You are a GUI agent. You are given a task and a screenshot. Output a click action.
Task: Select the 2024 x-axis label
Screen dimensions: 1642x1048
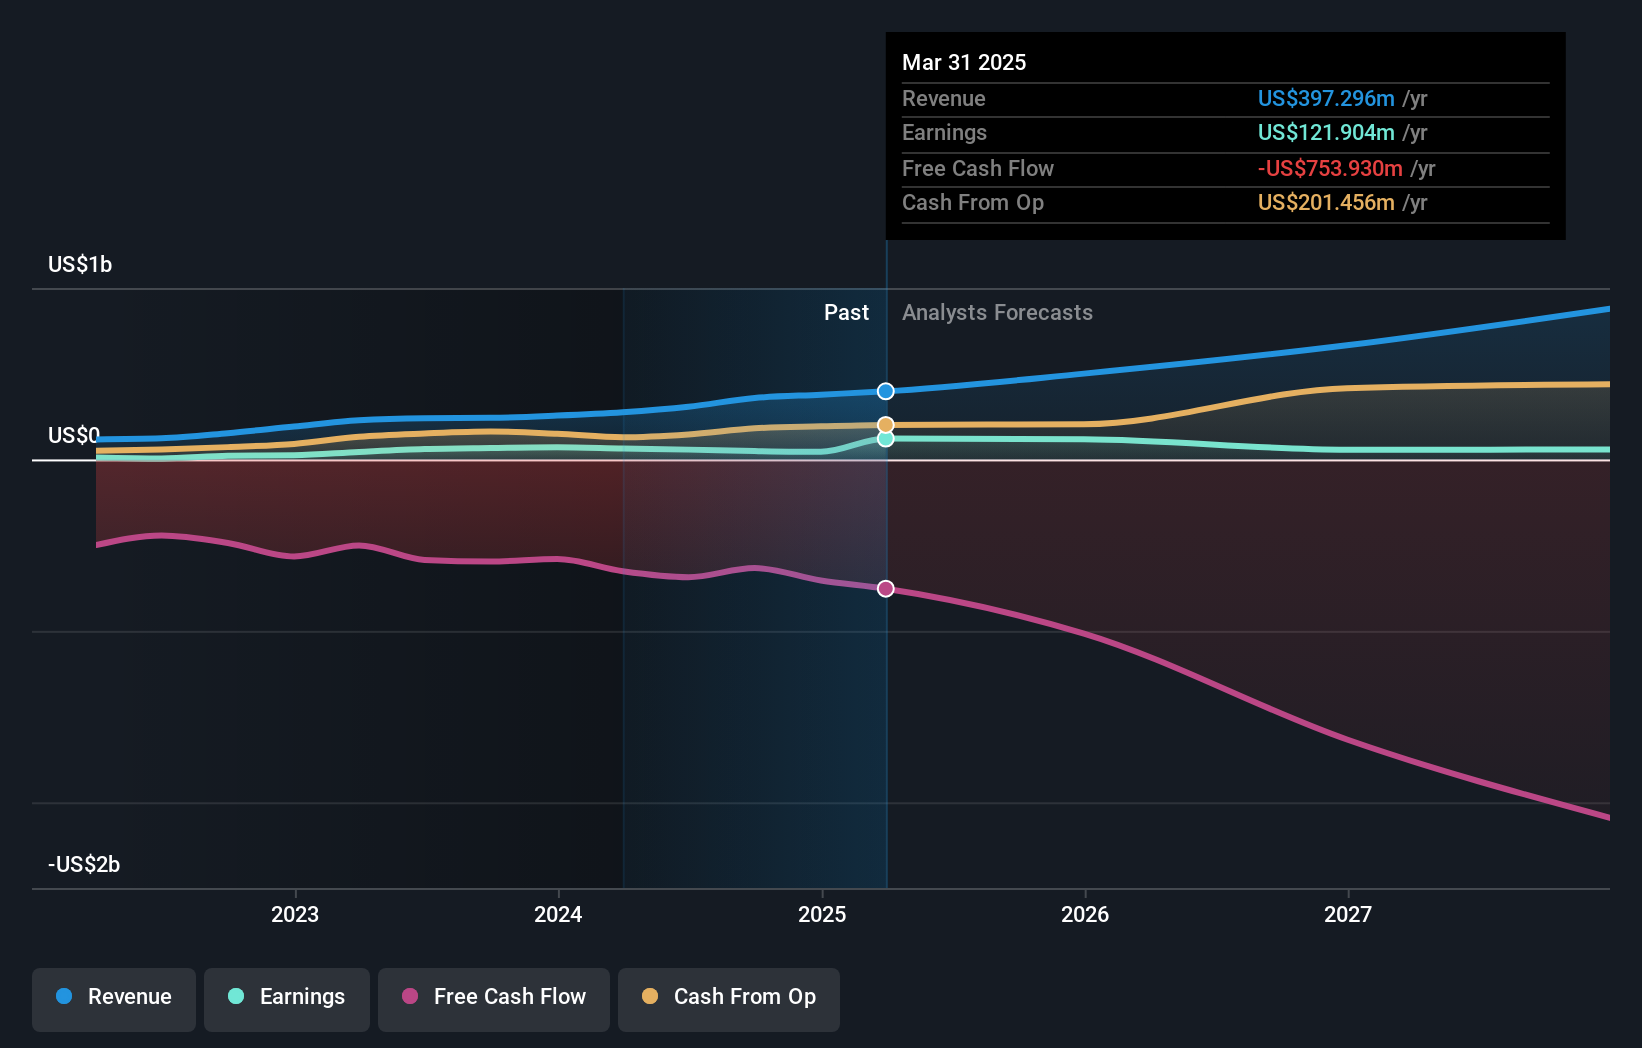(x=558, y=914)
